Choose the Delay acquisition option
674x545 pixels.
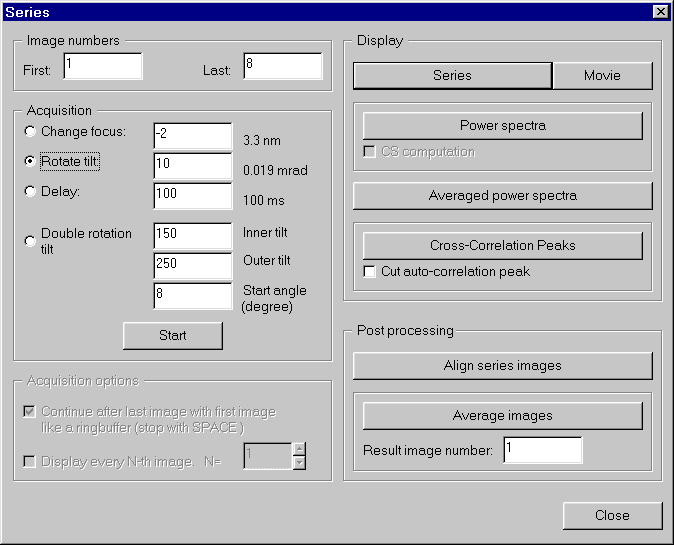pos(31,191)
